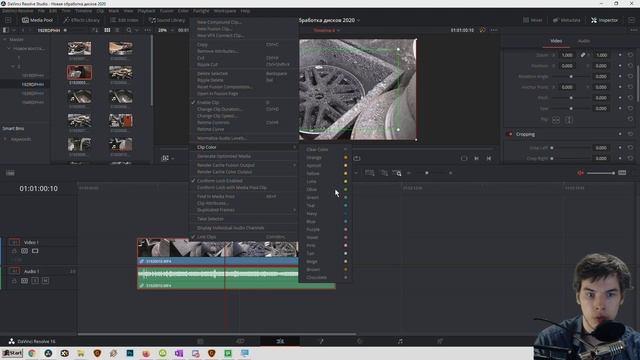Expand Render Cache Fusion Output submenu

tap(244, 165)
